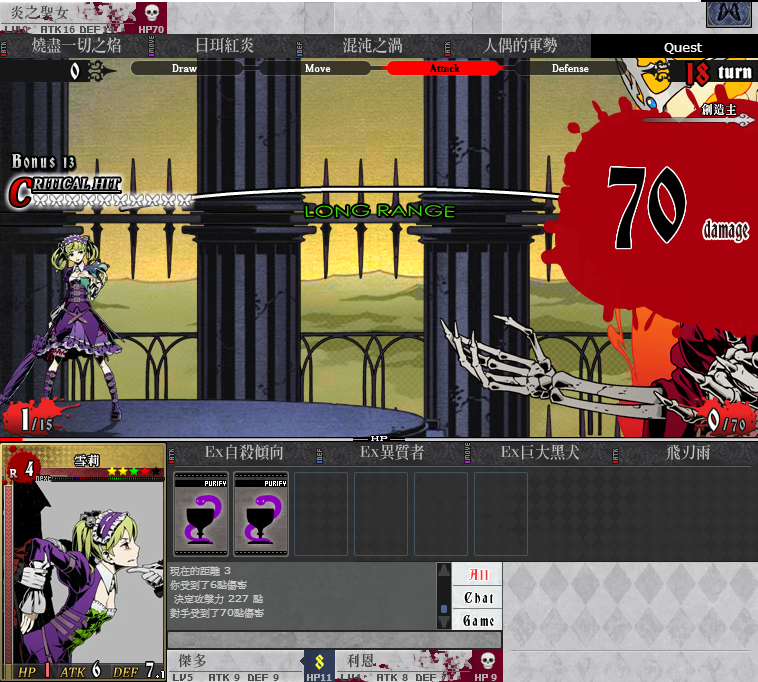The height and width of the screenshot is (682, 758).
Task: Click the red HP bar under the stage
Action: (x=11, y=439)
